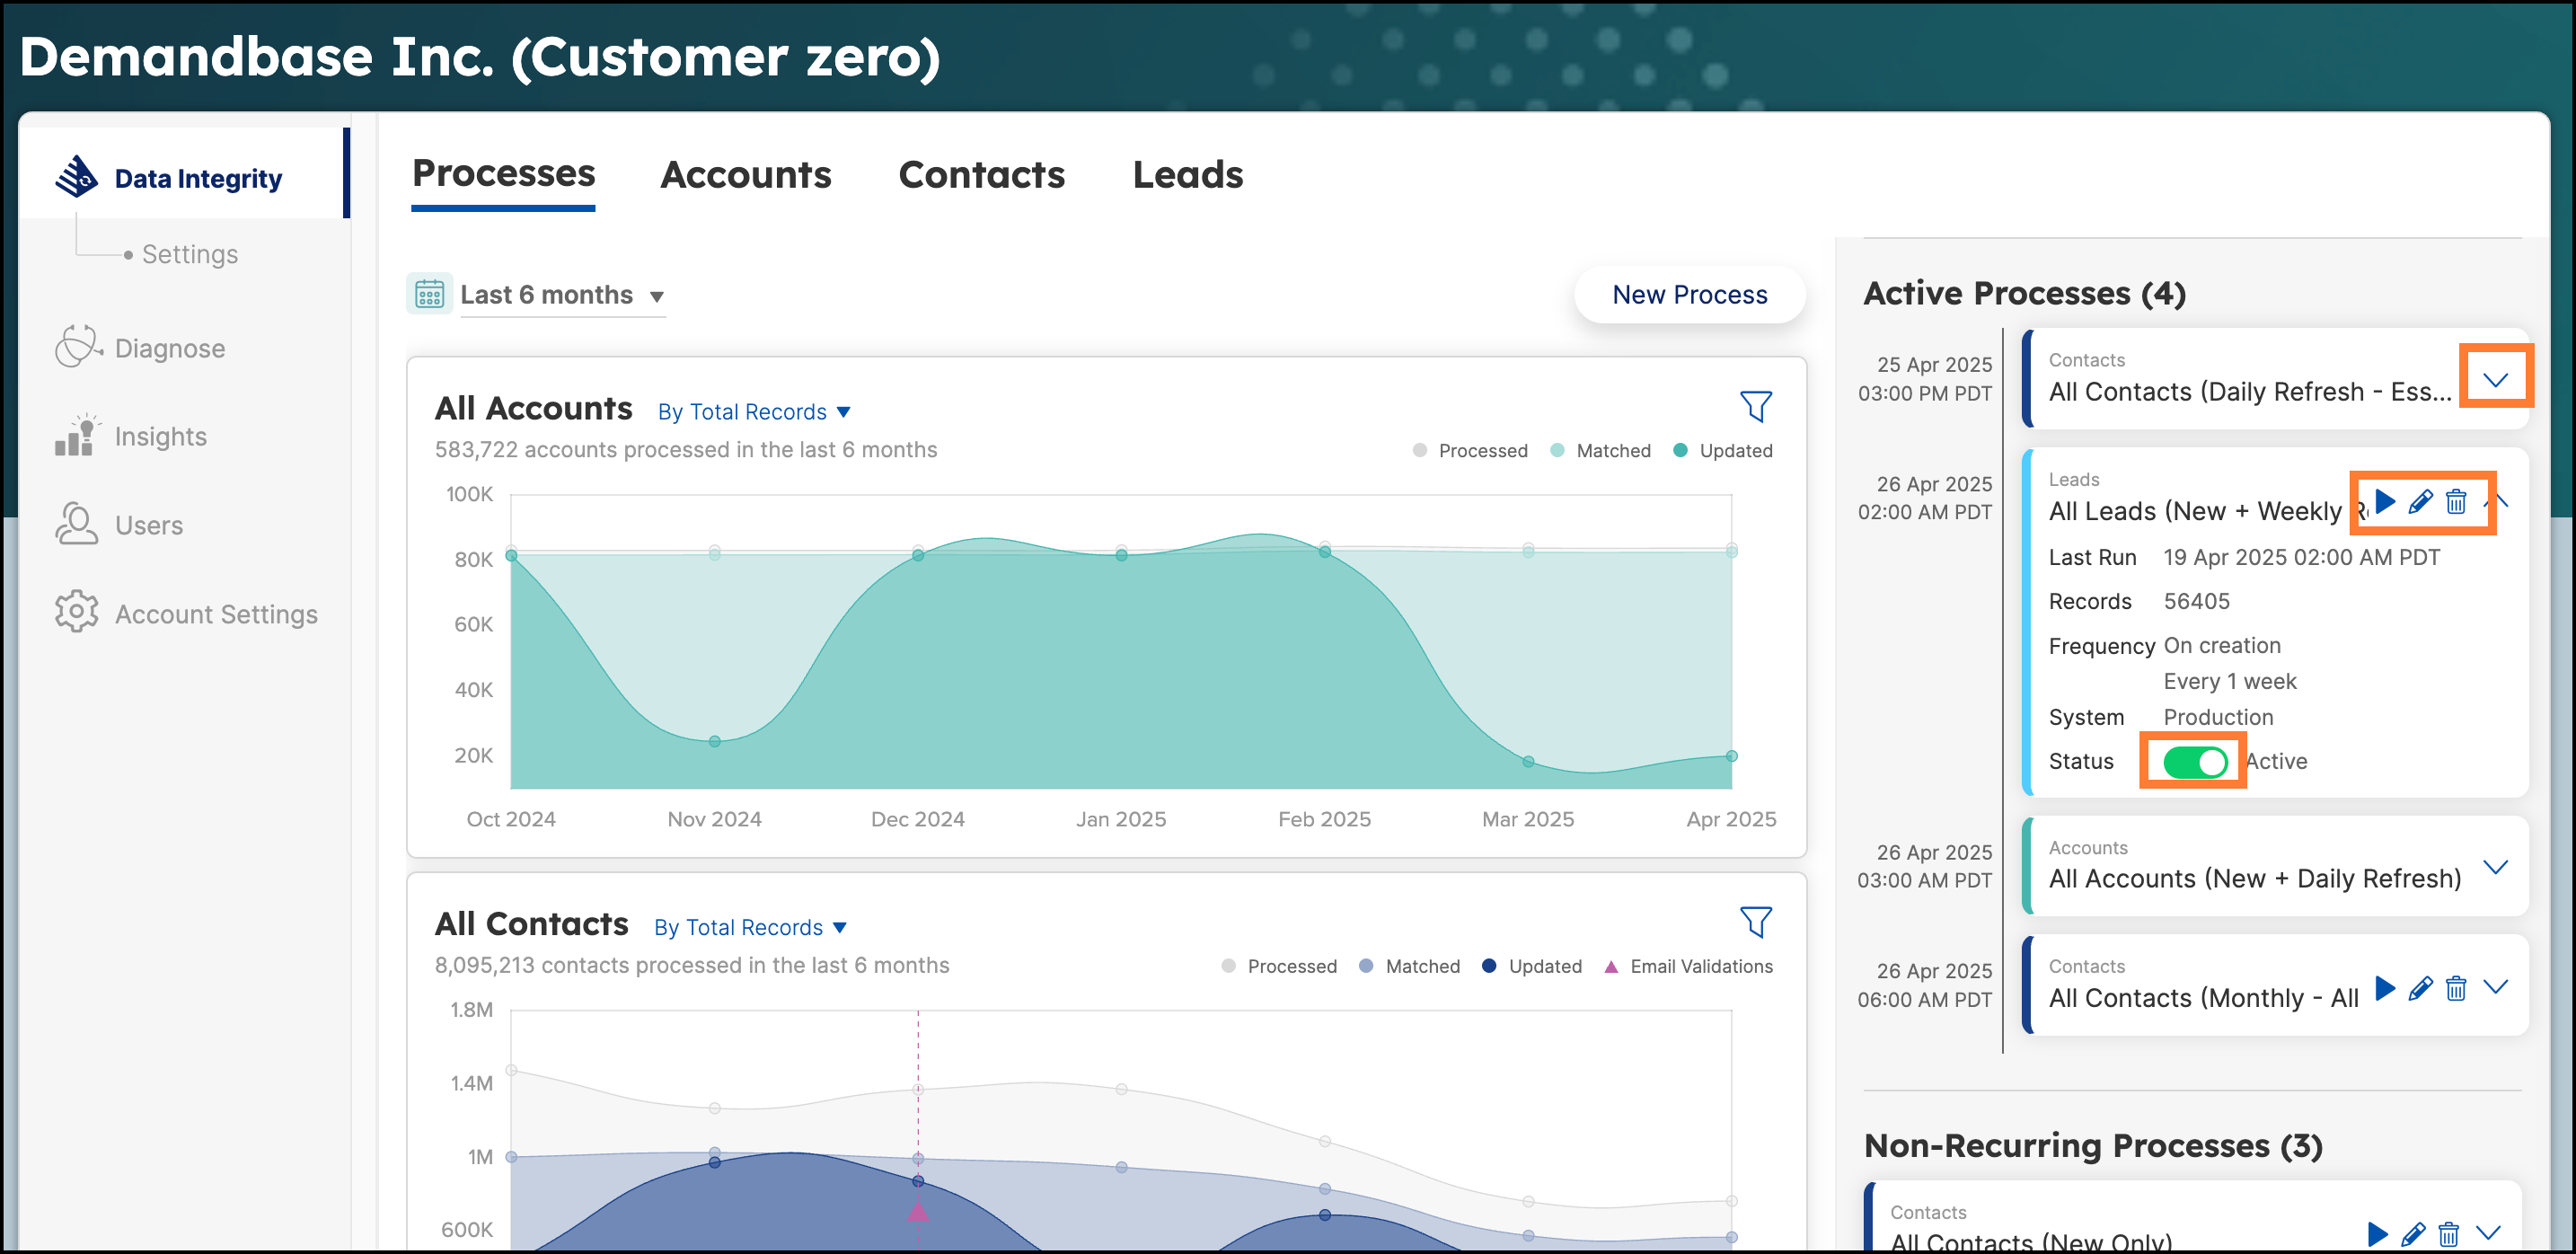Click the calendar icon beside Last 6 months

coord(430,294)
